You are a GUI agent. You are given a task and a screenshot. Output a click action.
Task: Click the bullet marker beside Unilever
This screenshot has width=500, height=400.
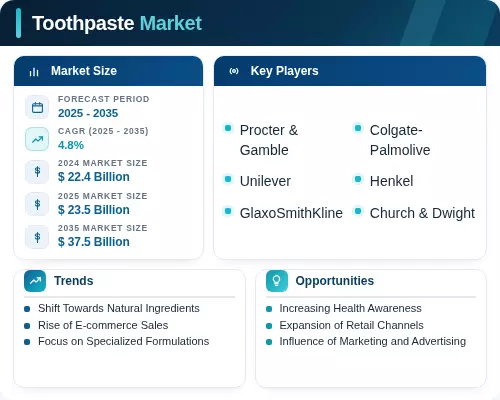point(228,179)
